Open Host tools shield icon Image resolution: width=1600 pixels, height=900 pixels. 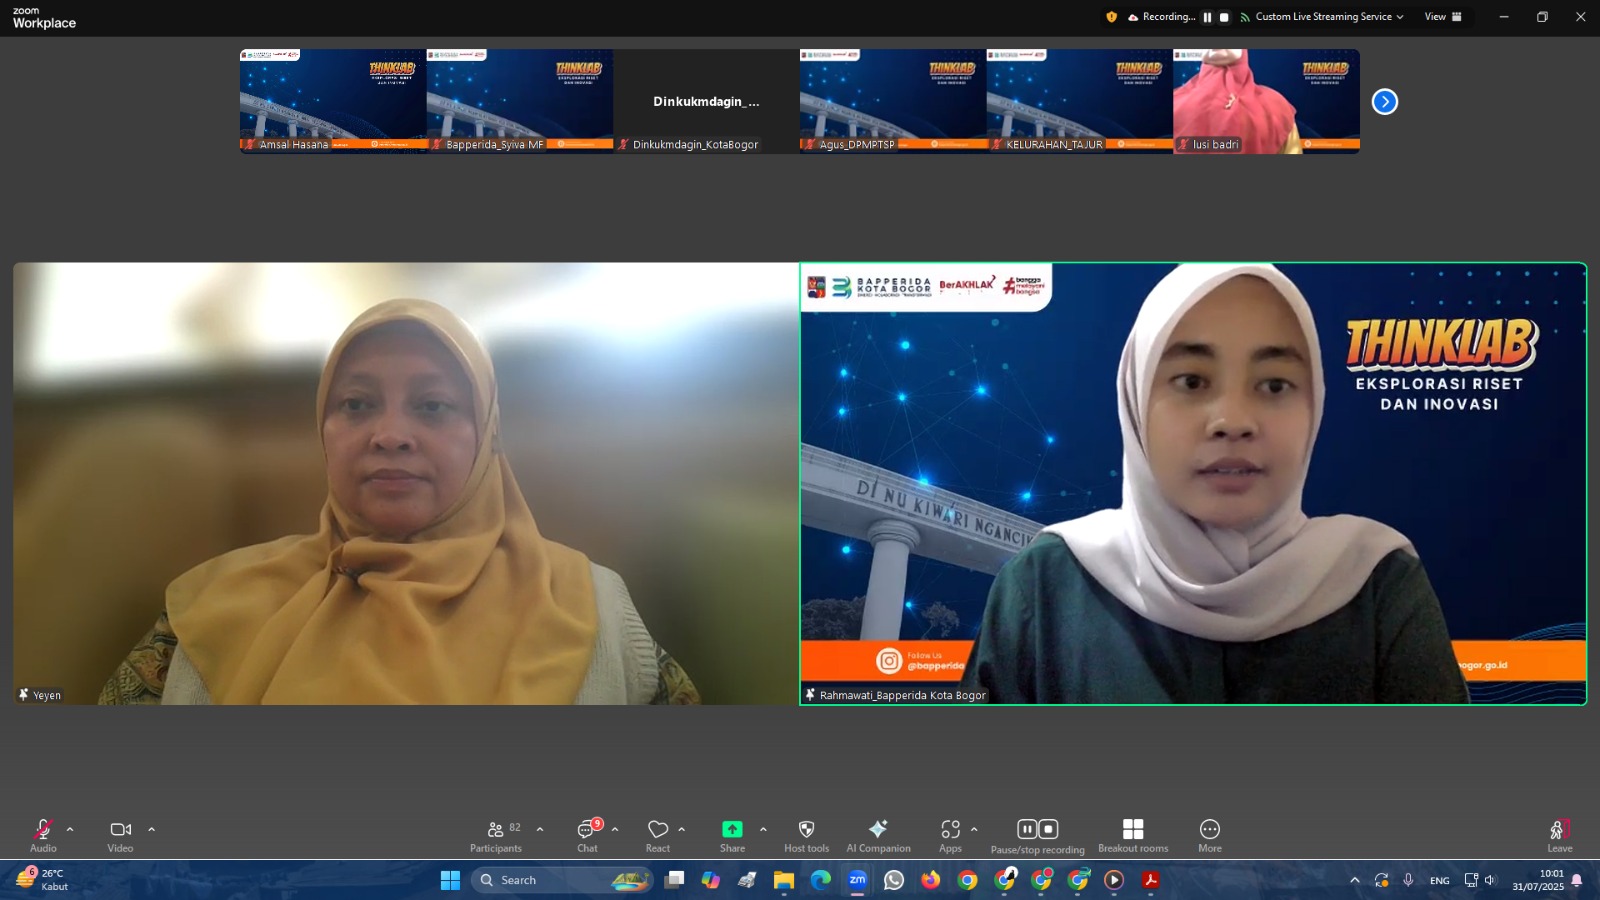tap(806, 835)
